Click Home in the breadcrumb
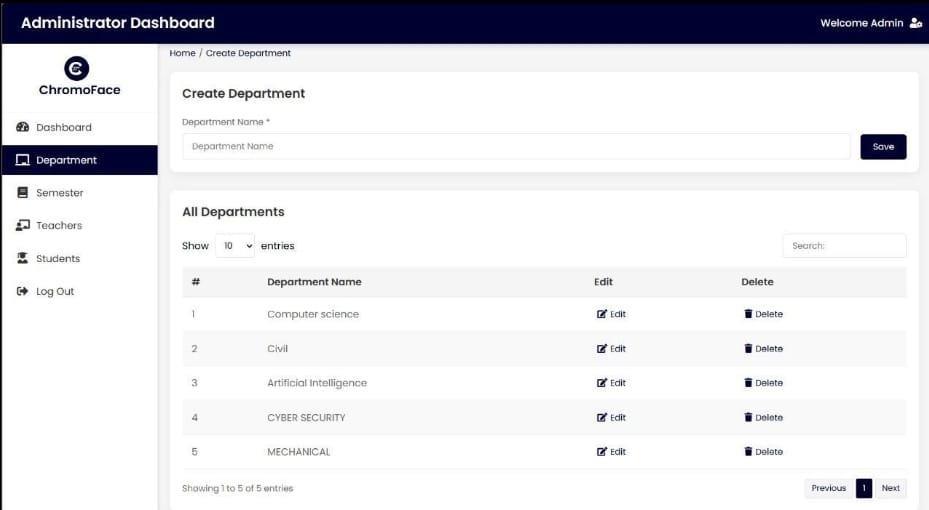Screen dimensions: 929x510 (x=182, y=53)
